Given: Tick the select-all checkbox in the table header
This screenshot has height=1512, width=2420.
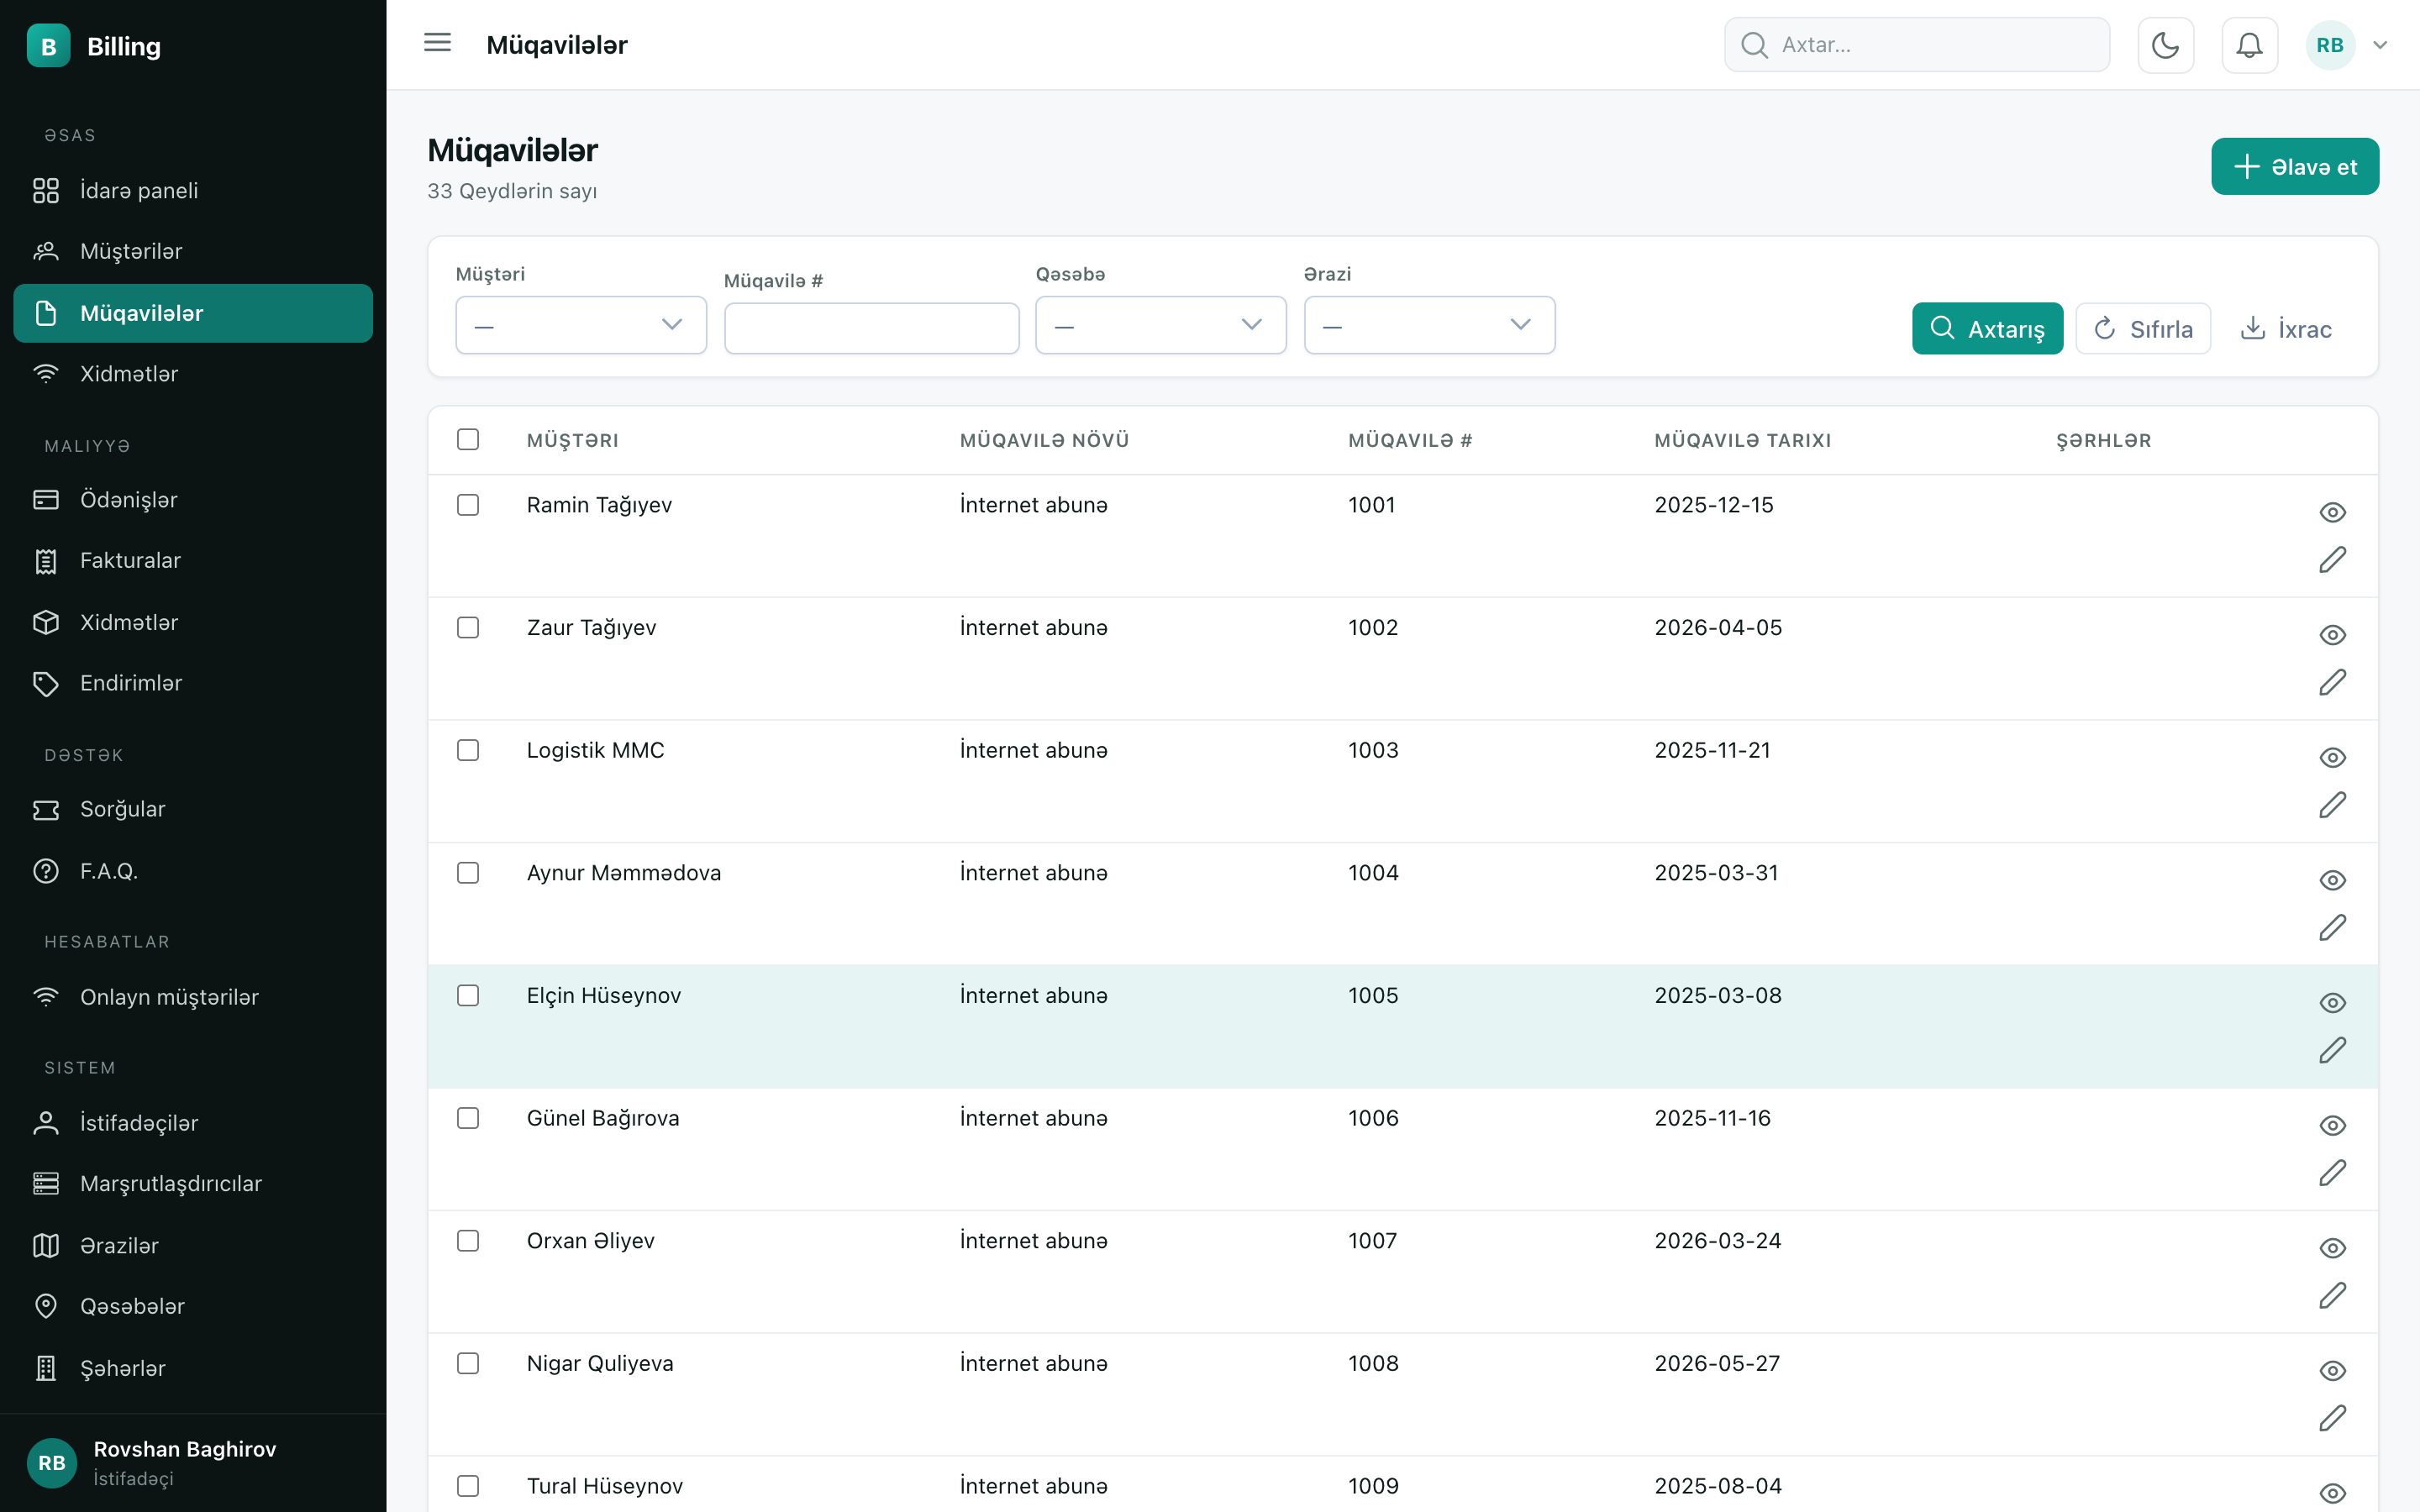Looking at the screenshot, I should pos(468,439).
